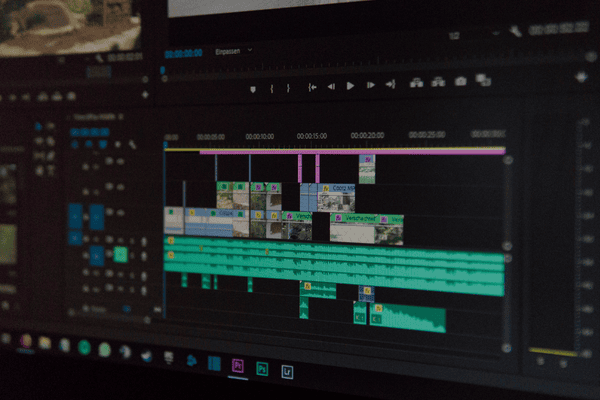Click the 00:00:15:00 mark on timeline ruler
Viewport: 600px width, 400px height.
[313, 136]
